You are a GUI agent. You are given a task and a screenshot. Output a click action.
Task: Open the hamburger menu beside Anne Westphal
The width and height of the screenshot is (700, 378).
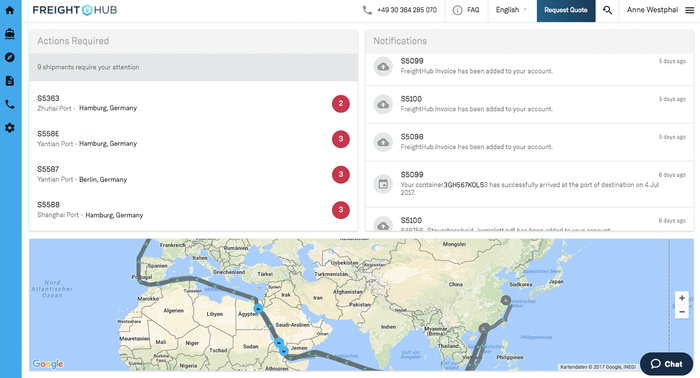[x=690, y=10]
